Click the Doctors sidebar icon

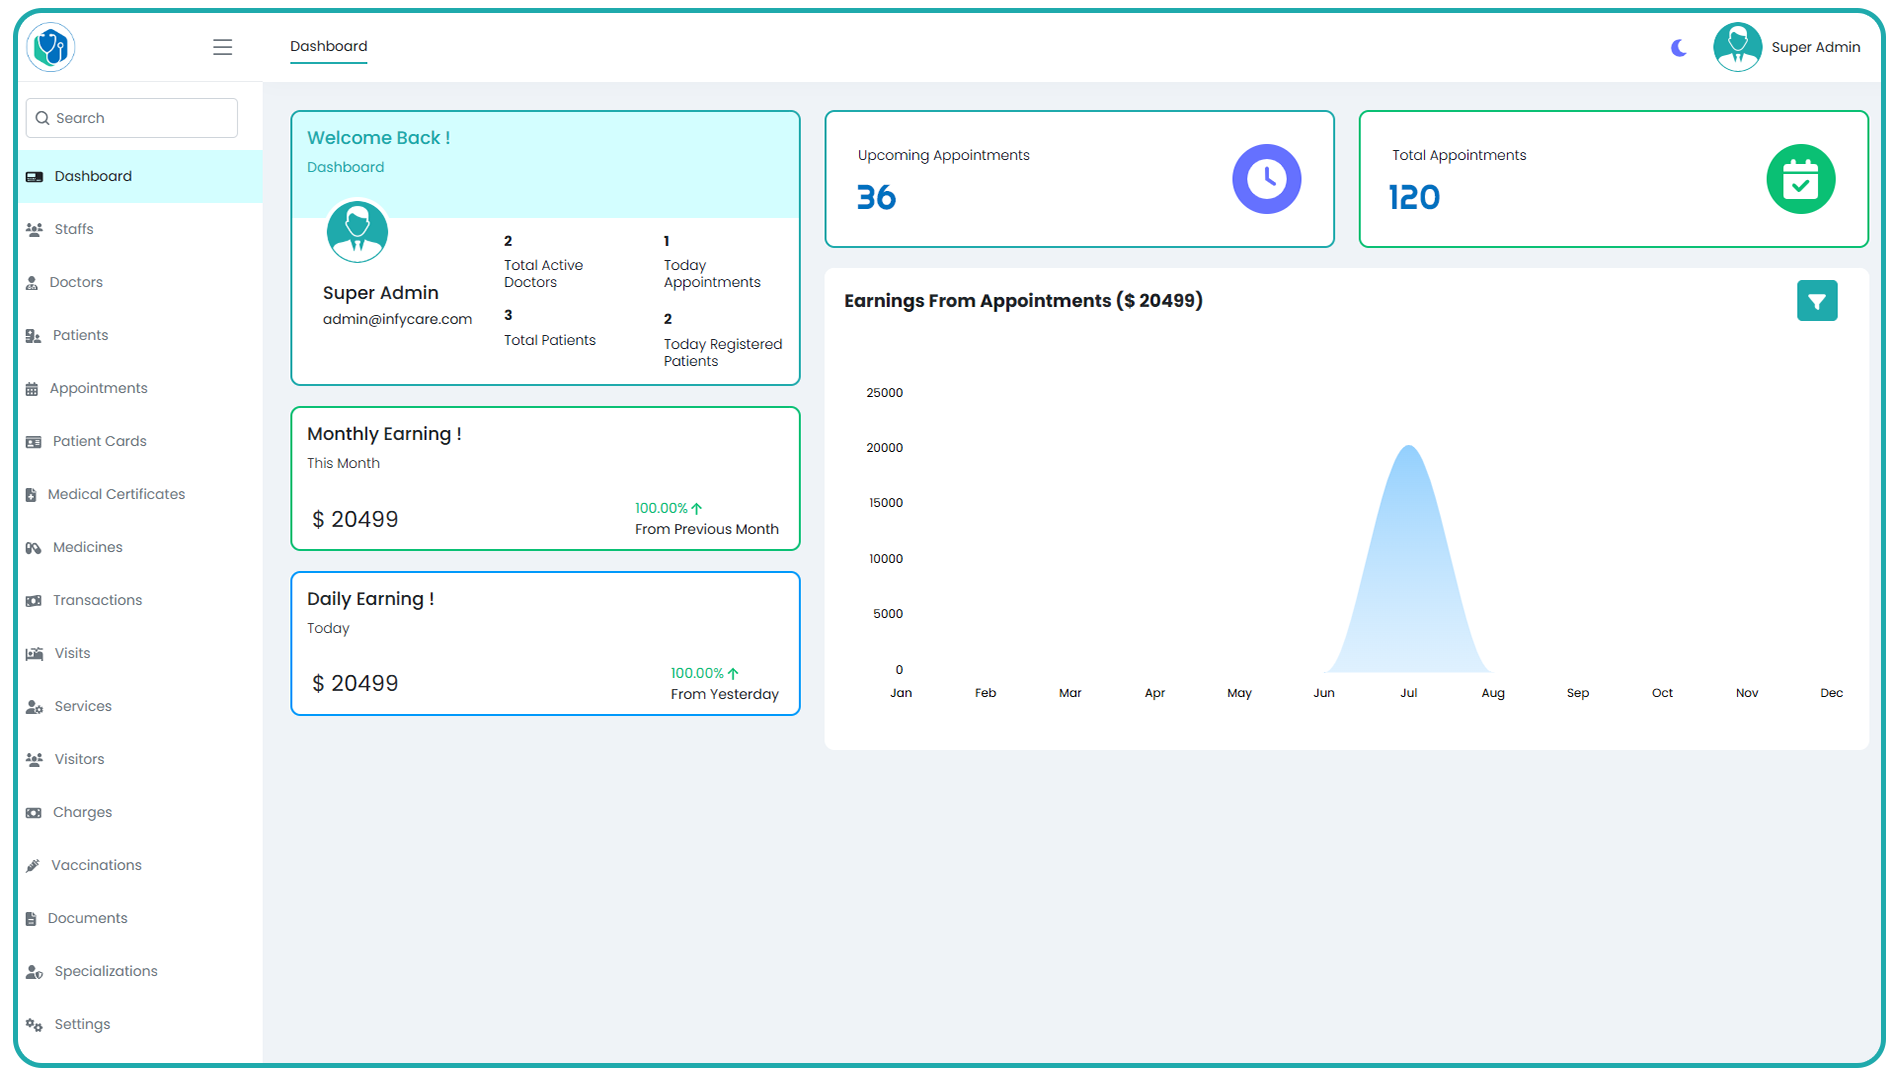click(x=32, y=283)
